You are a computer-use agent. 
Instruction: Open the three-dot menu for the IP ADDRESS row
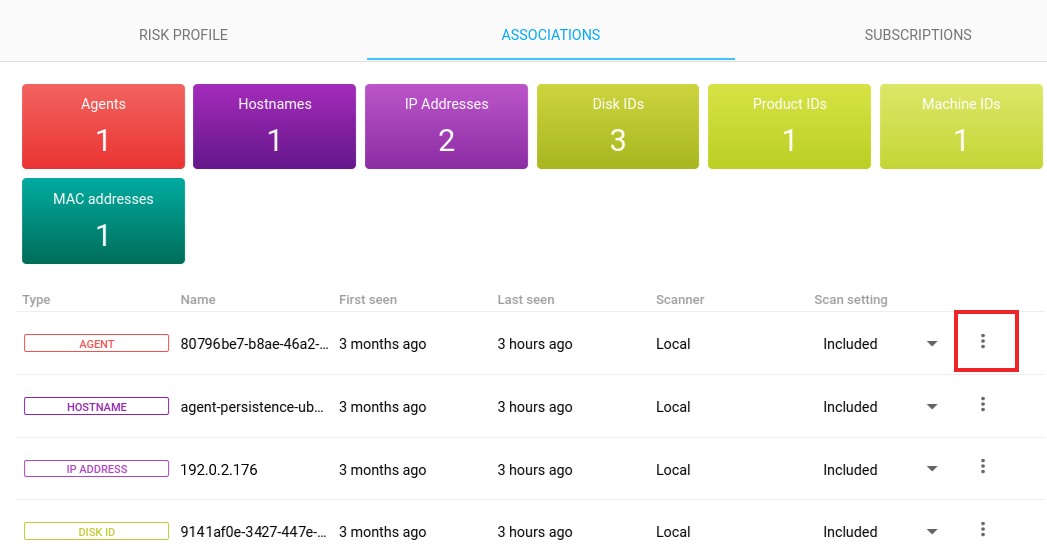pyautogui.click(x=983, y=467)
